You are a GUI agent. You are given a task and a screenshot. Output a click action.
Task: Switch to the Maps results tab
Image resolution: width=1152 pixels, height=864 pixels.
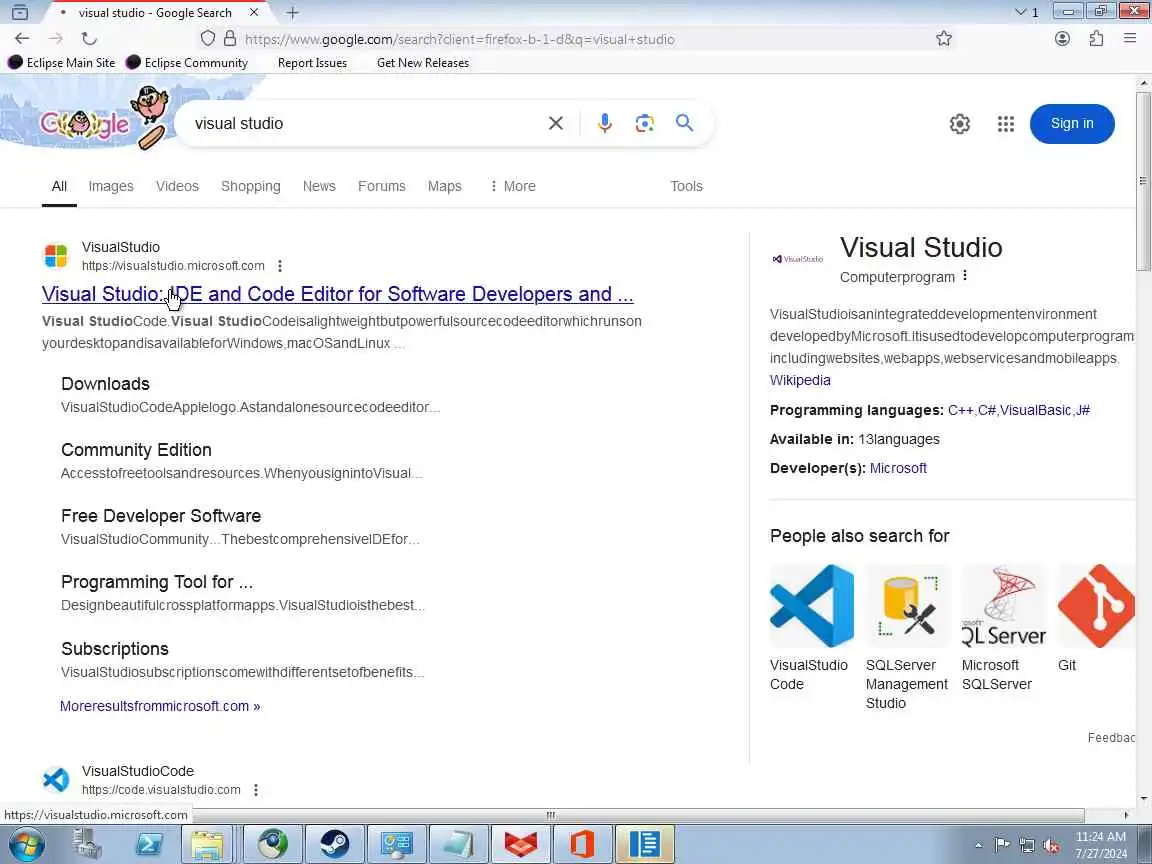click(x=444, y=186)
